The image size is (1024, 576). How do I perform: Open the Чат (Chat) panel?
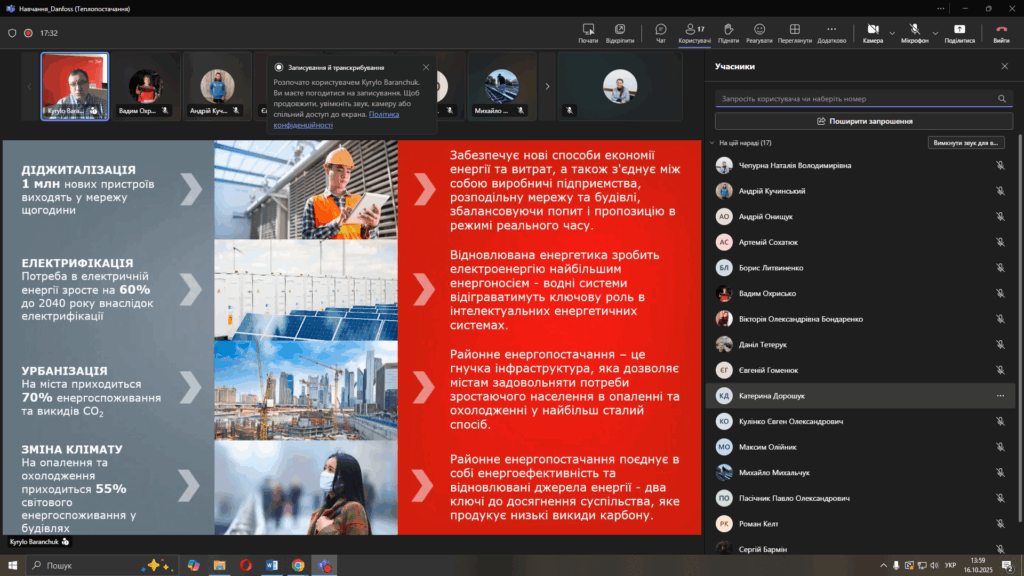[661, 32]
